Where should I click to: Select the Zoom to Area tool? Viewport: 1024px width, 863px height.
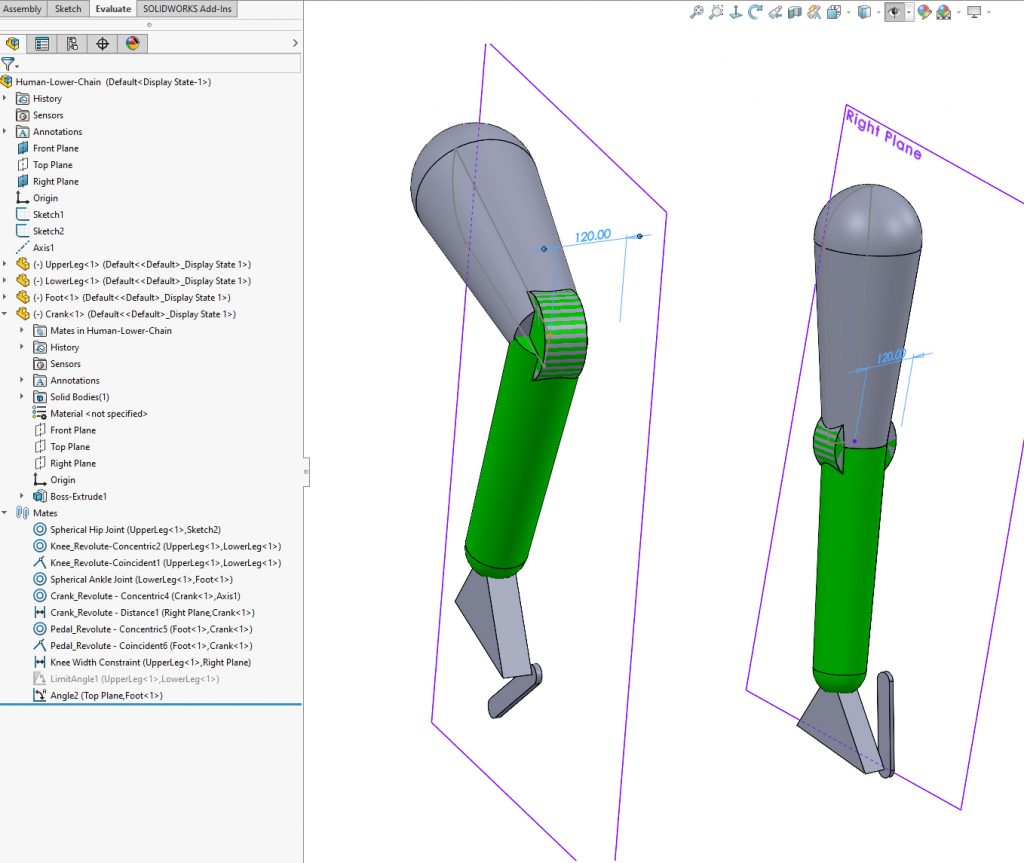[716, 12]
